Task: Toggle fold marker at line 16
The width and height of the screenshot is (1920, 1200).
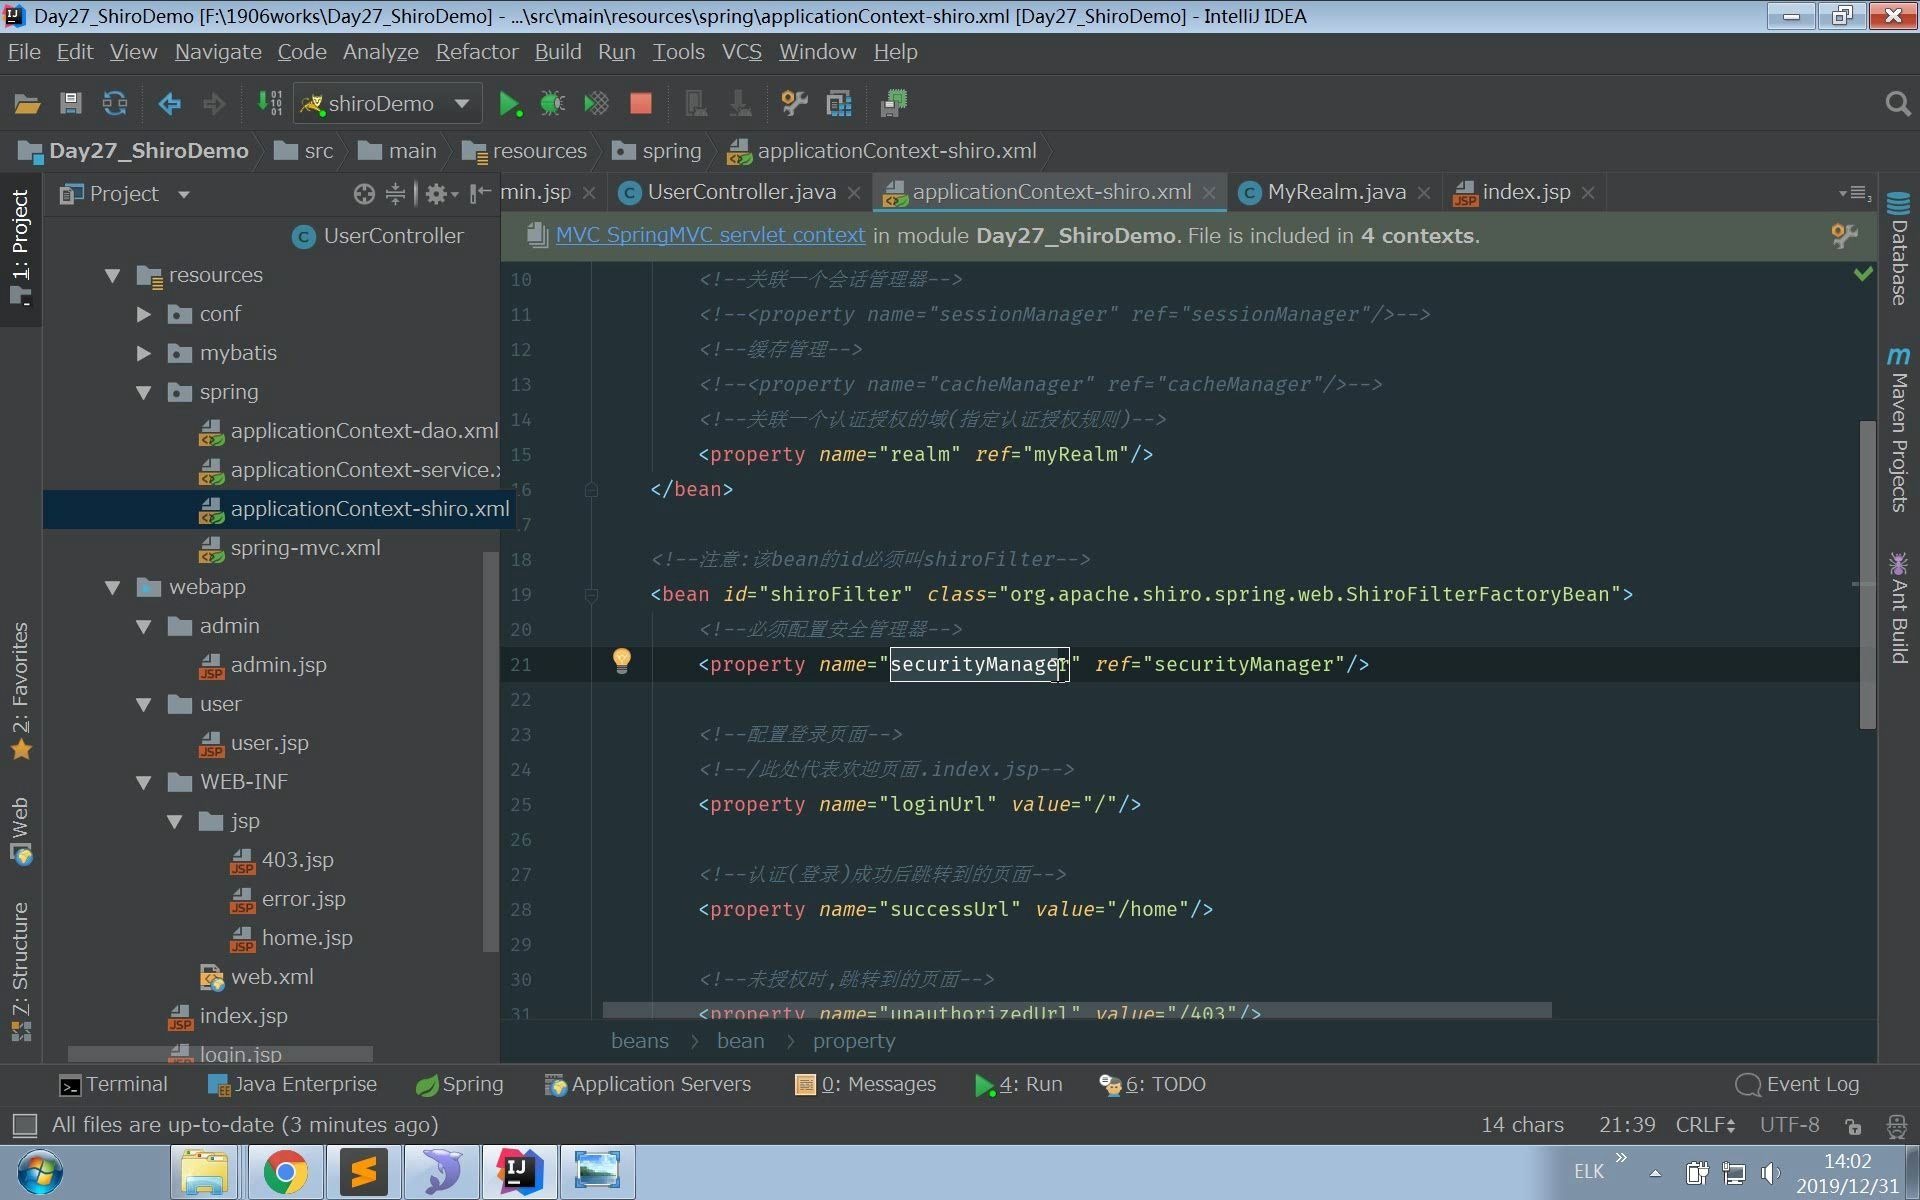Action: (x=591, y=490)
